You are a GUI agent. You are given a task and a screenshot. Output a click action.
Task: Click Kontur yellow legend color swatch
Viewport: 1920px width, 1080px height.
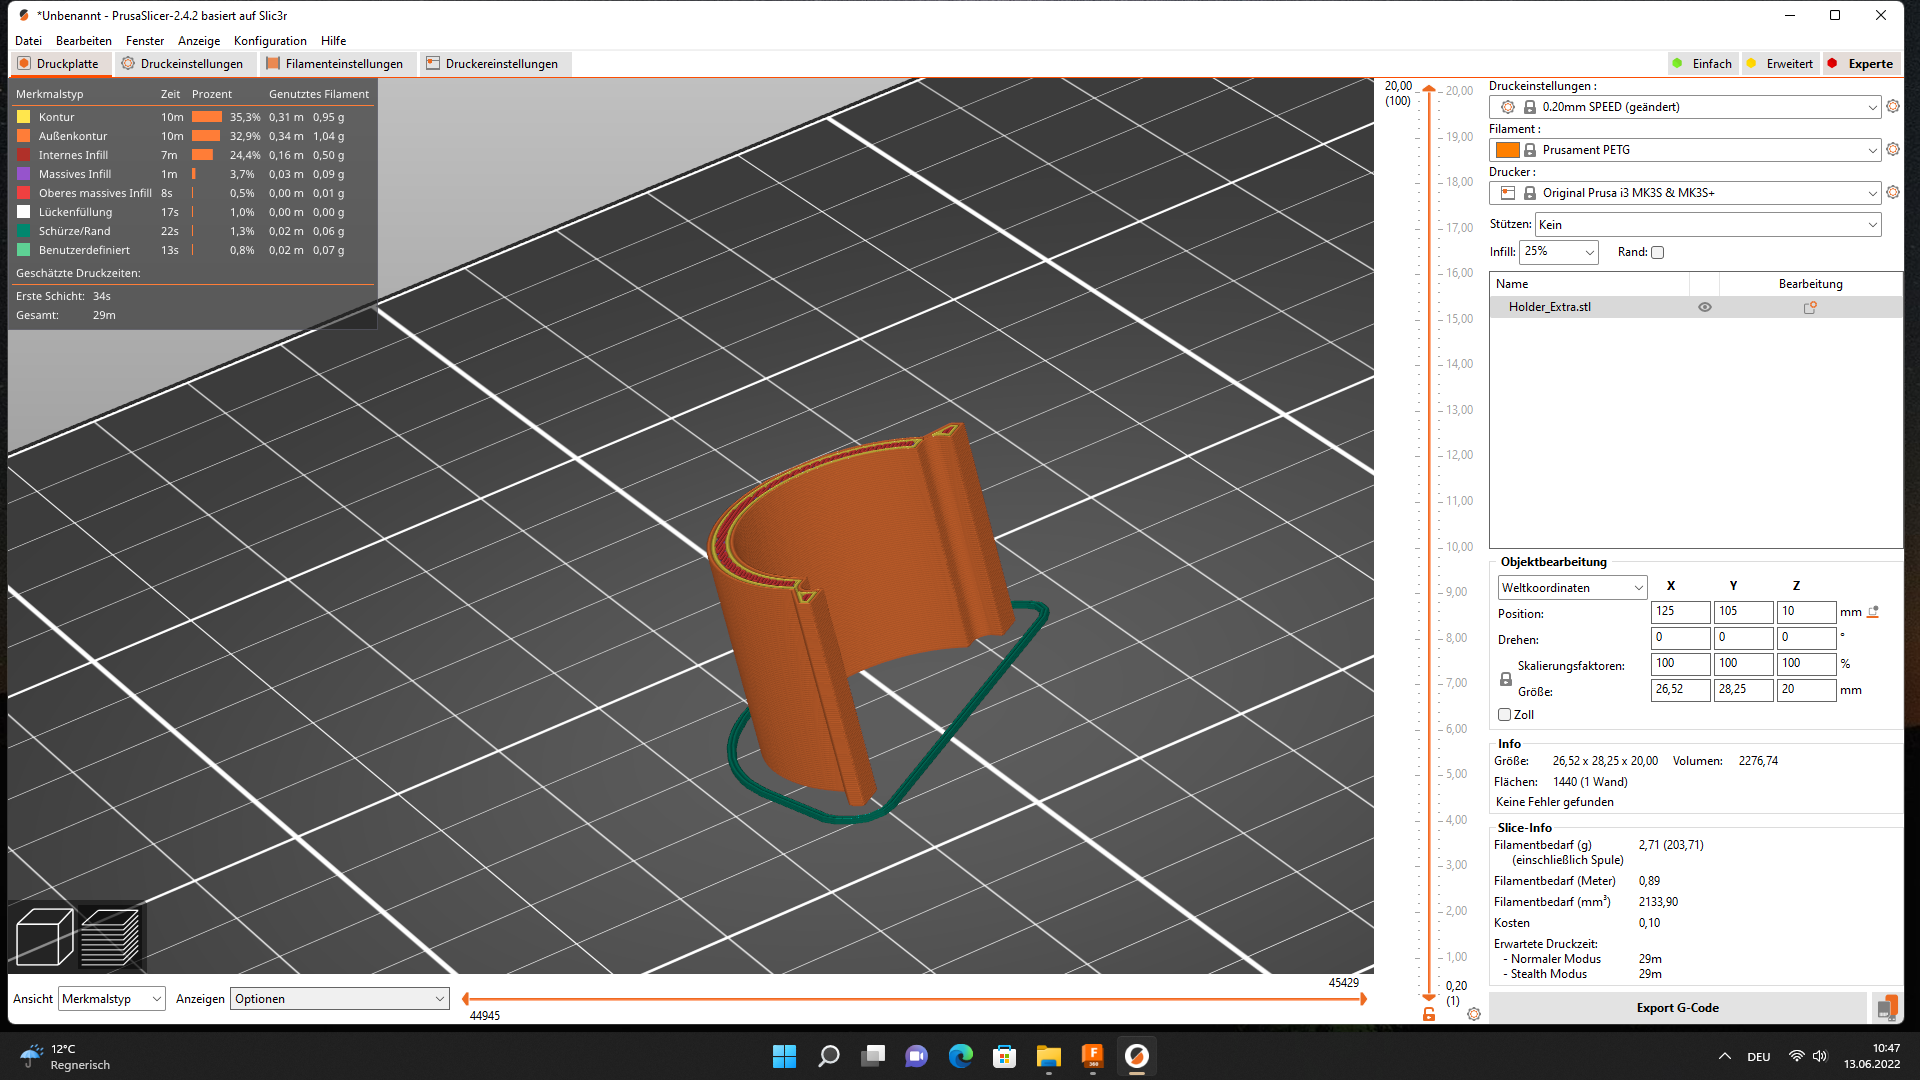tap(24, 117)
